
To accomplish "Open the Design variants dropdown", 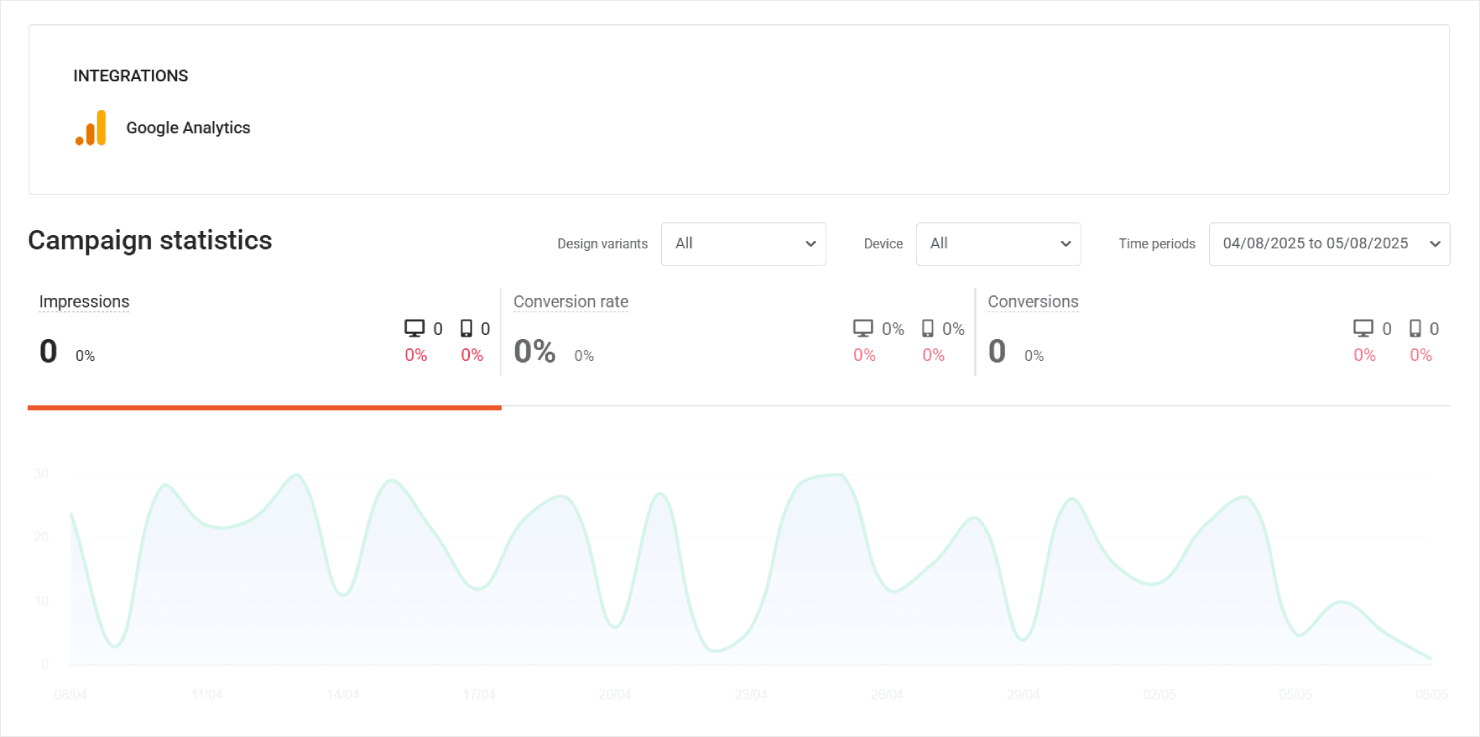I will pyautogui.click(x=744, y=243).
